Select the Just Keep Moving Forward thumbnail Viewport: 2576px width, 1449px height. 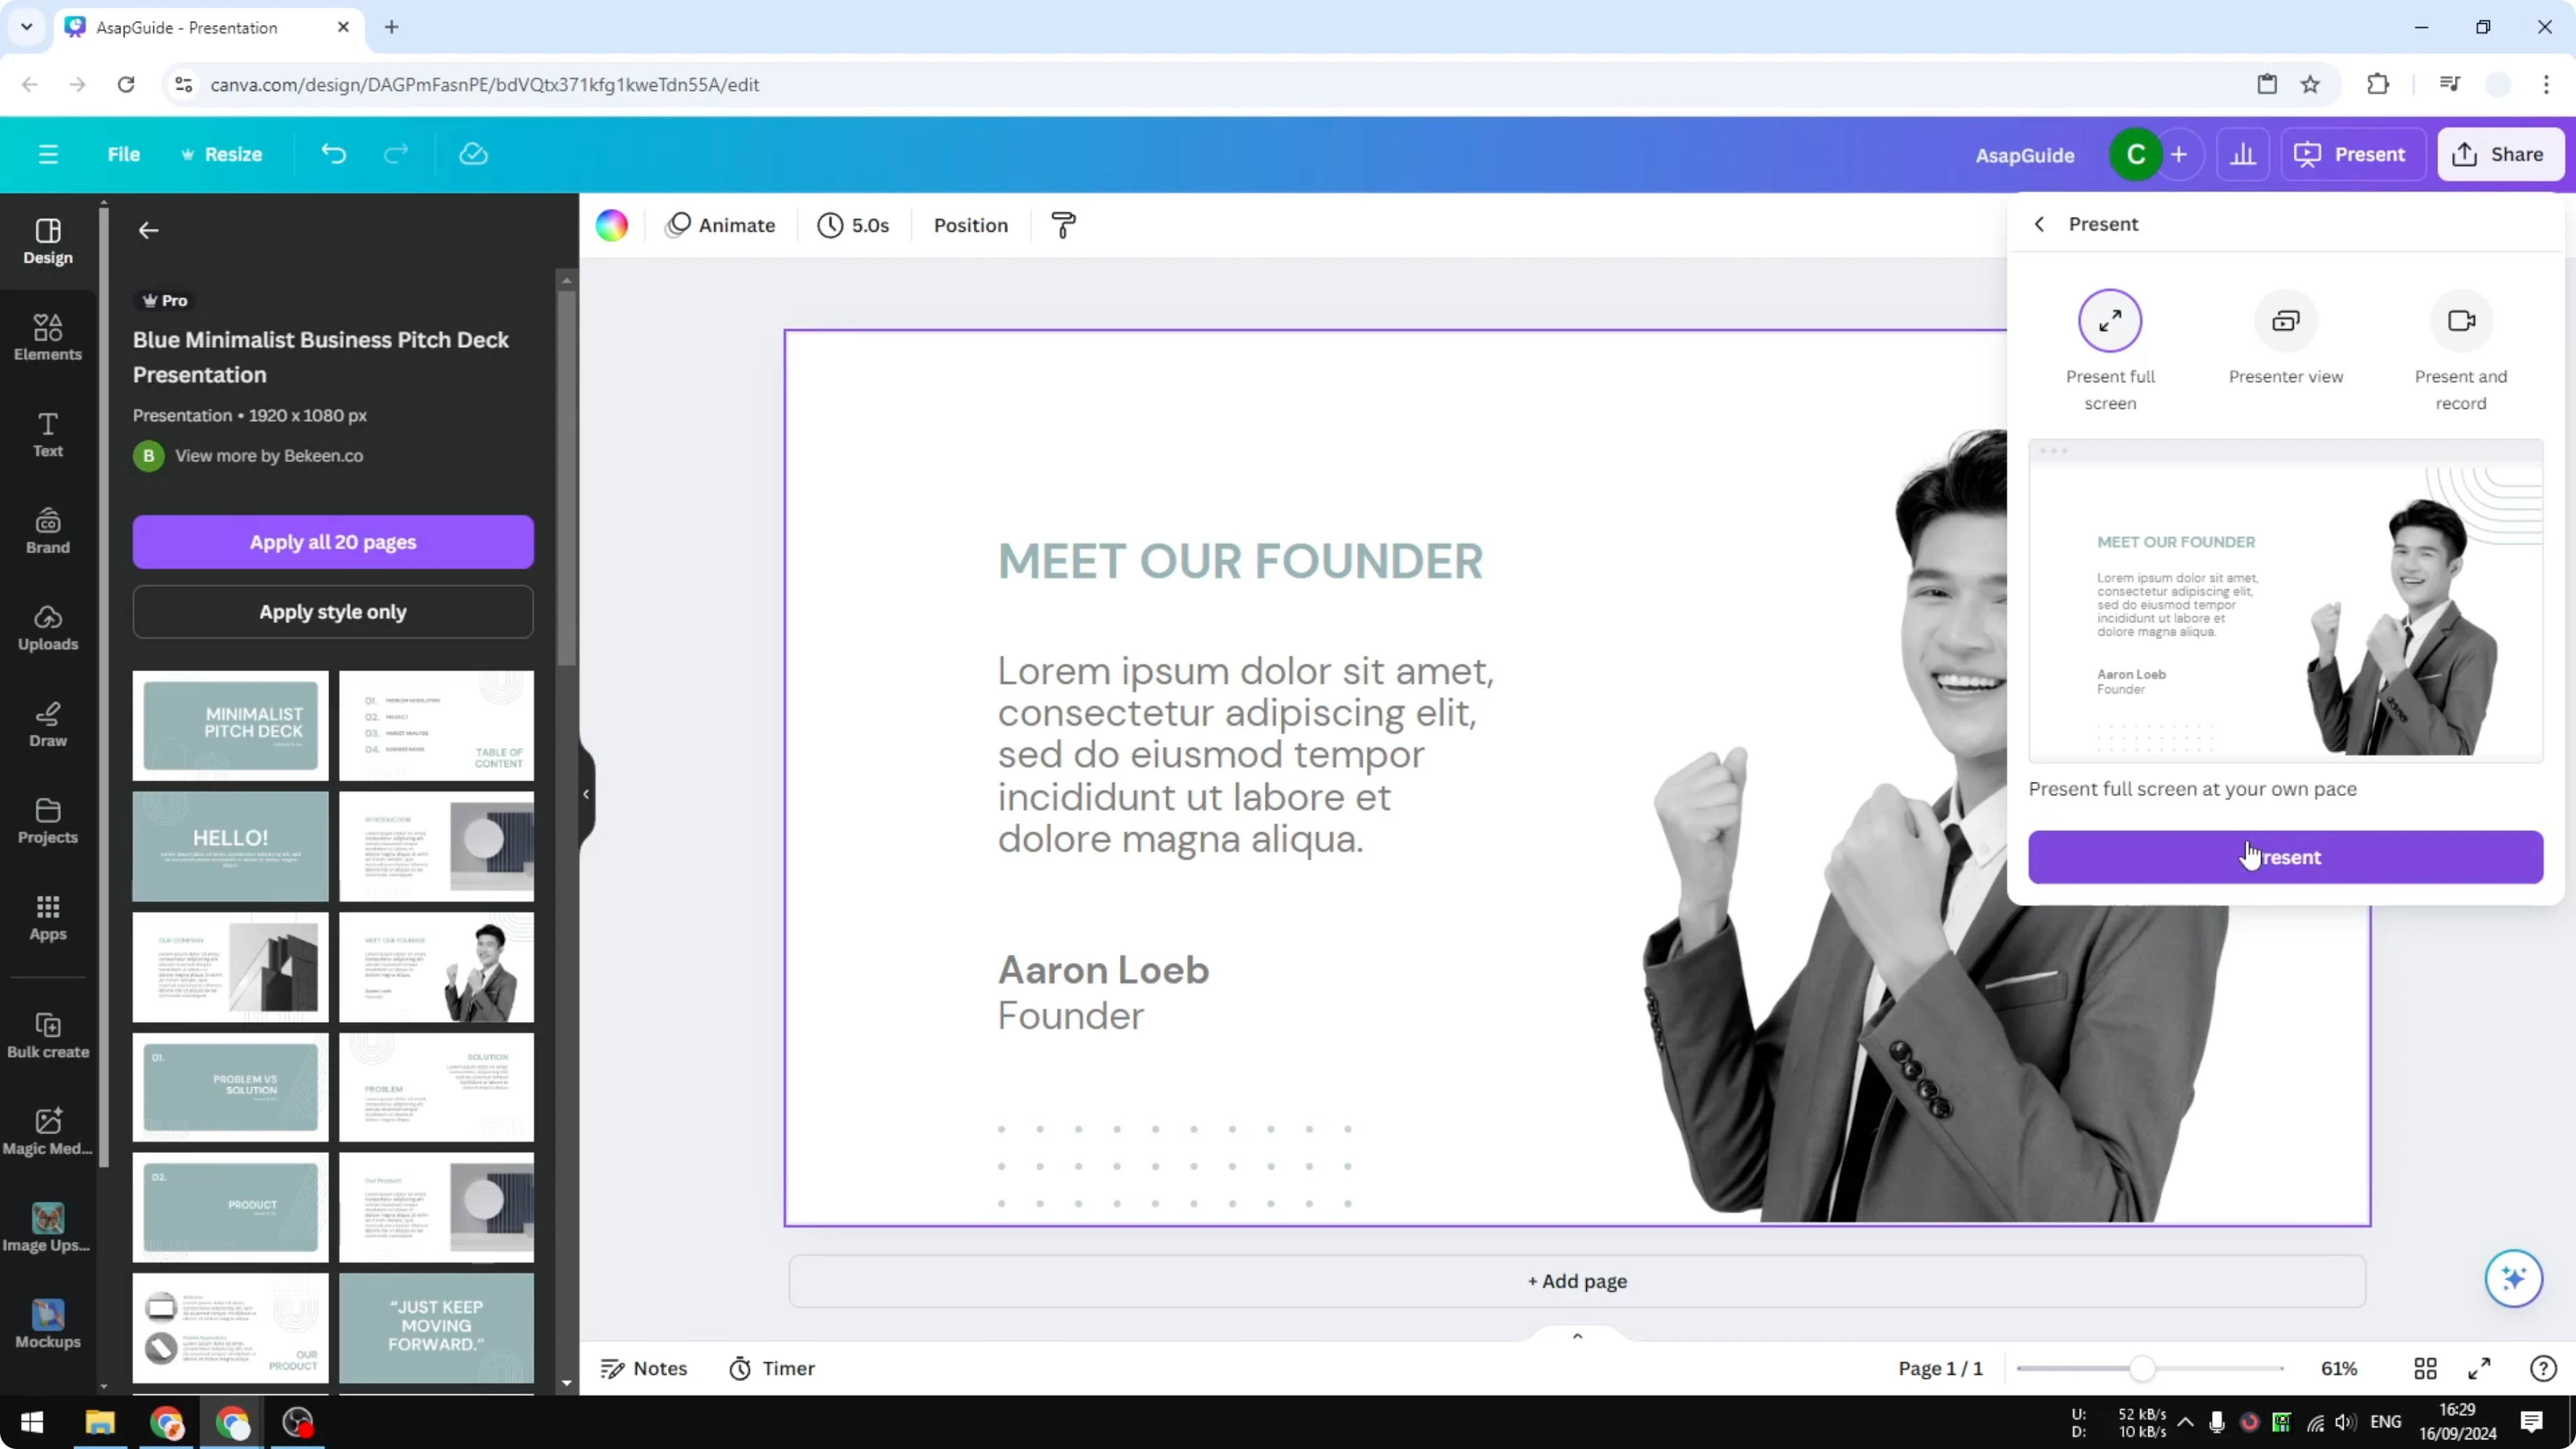click(x=436, y=1328)
